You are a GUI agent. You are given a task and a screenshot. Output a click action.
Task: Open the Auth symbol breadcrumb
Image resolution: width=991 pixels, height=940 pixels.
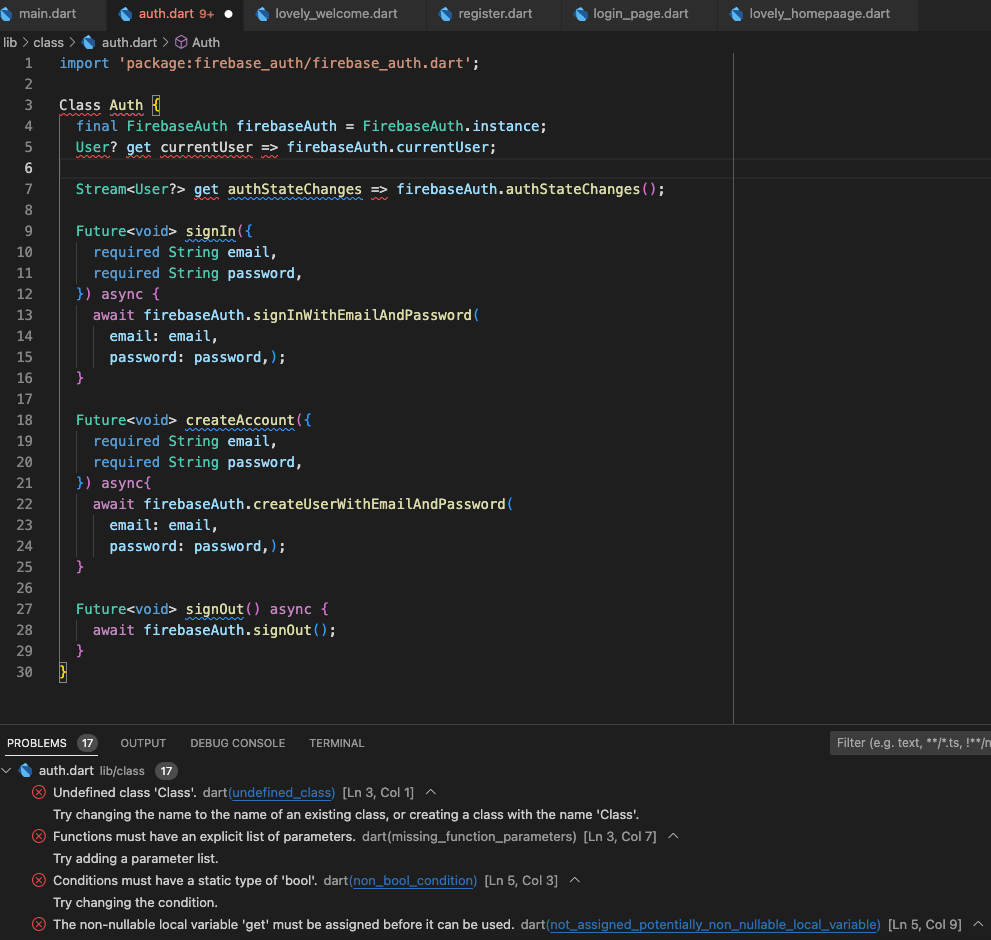[205, 42]
